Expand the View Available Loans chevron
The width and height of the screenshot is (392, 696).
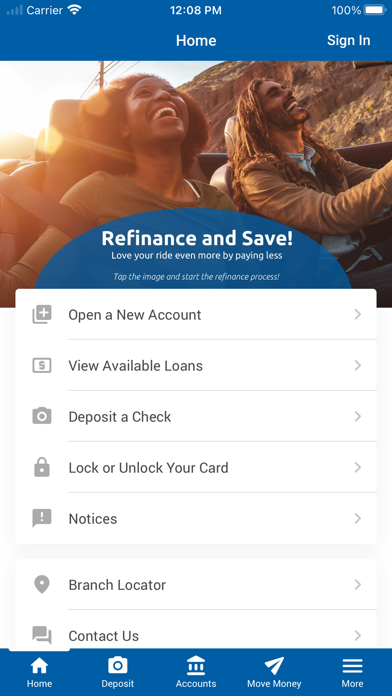[358, 366]
